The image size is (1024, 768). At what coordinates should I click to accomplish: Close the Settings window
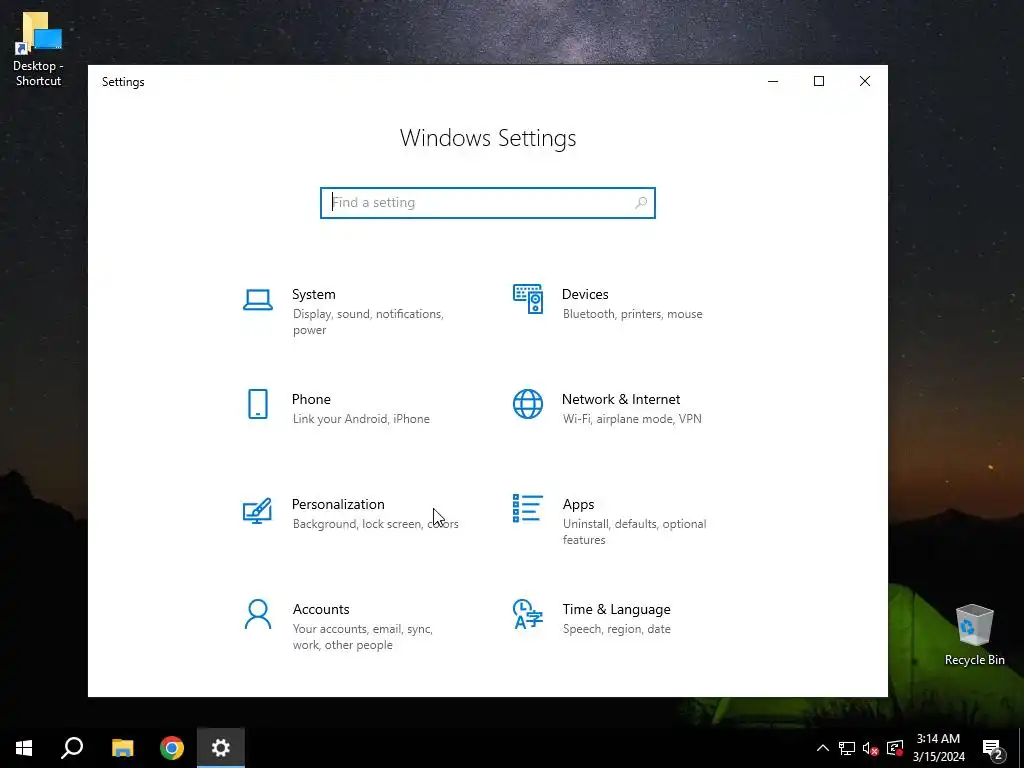click(x=865, y=82)
